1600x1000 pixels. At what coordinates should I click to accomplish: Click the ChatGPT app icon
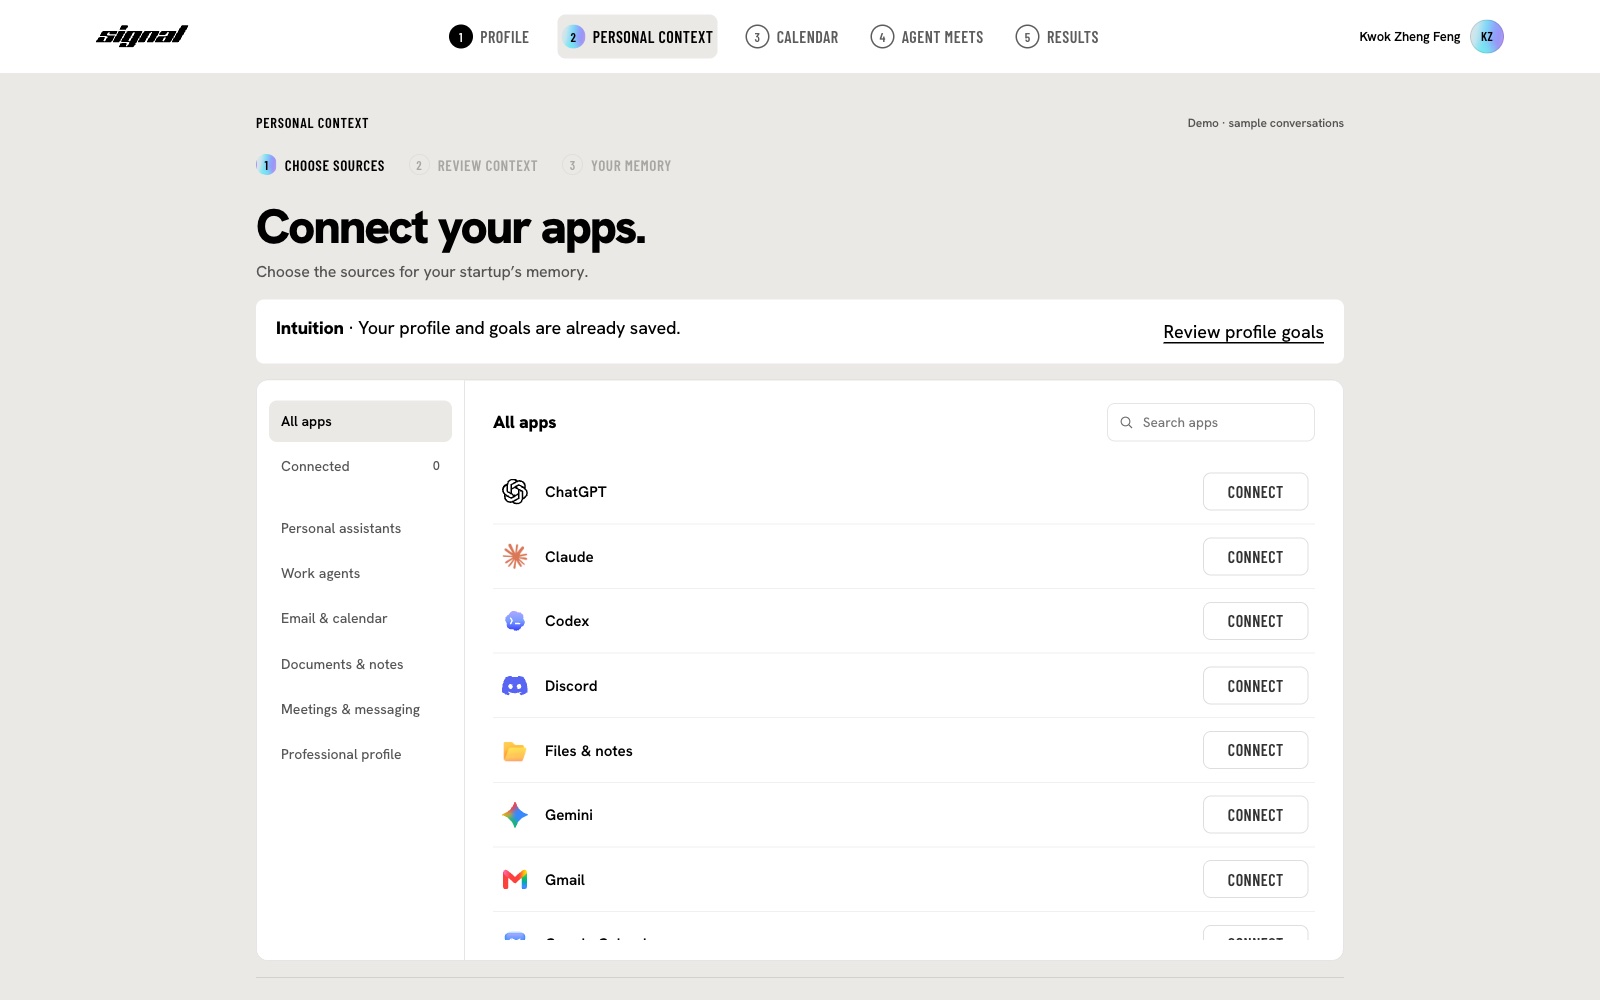click(515, 491)
